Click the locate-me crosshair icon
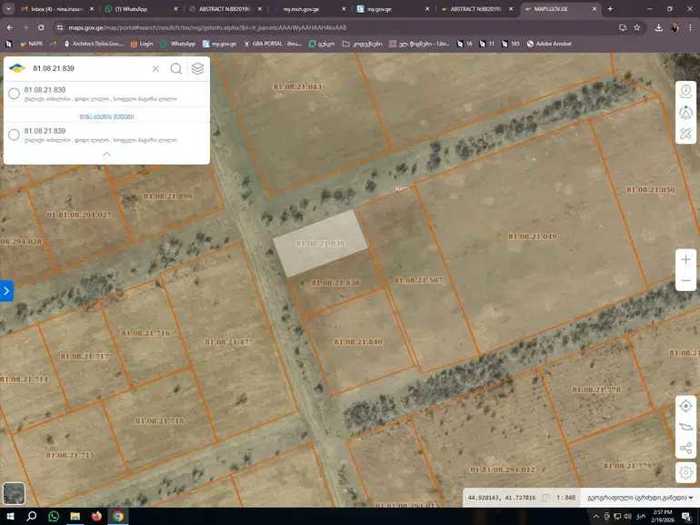This screenshot has height=525, width=700. coord(686,406)
